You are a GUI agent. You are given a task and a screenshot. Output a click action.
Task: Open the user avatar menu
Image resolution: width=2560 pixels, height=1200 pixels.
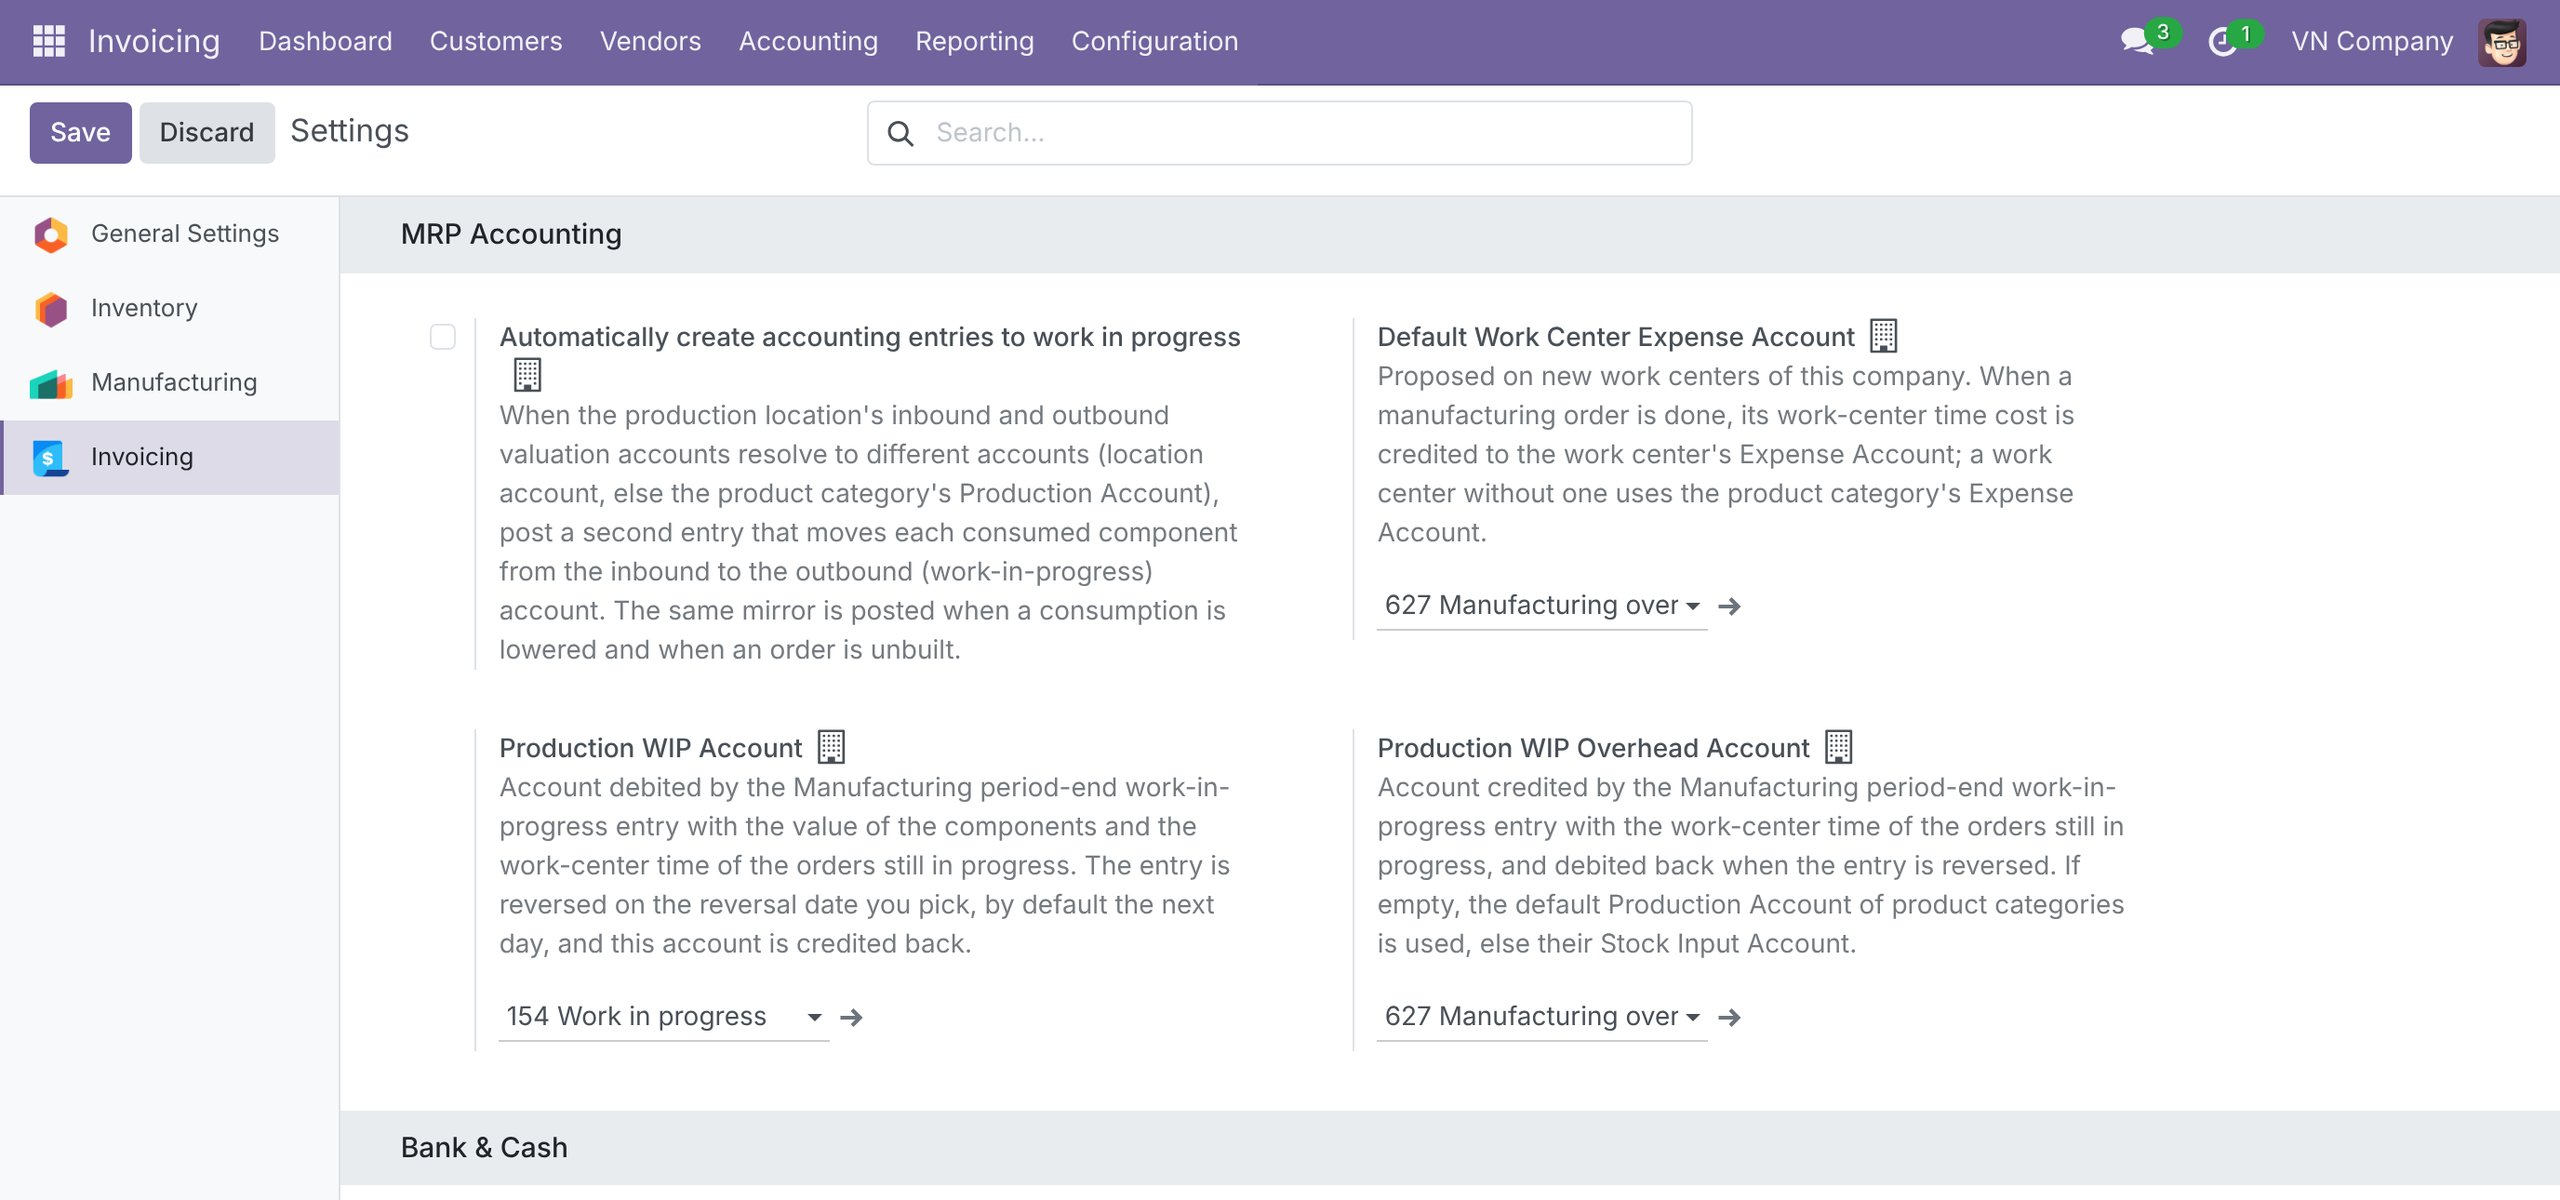(2502, 42)
